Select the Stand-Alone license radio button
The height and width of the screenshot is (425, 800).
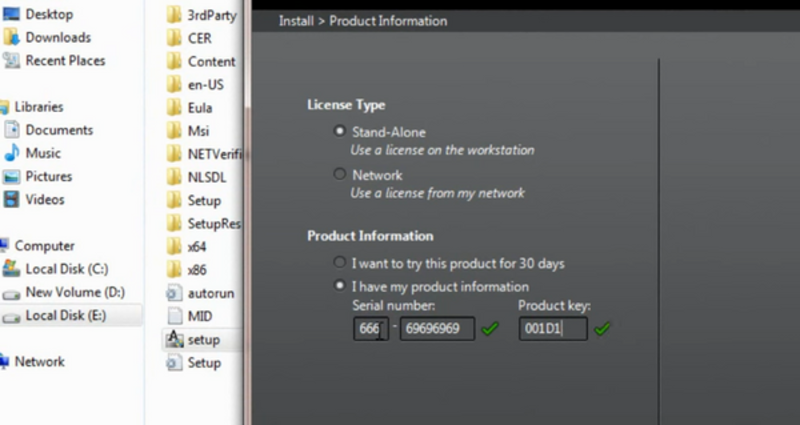pos(339,131)
